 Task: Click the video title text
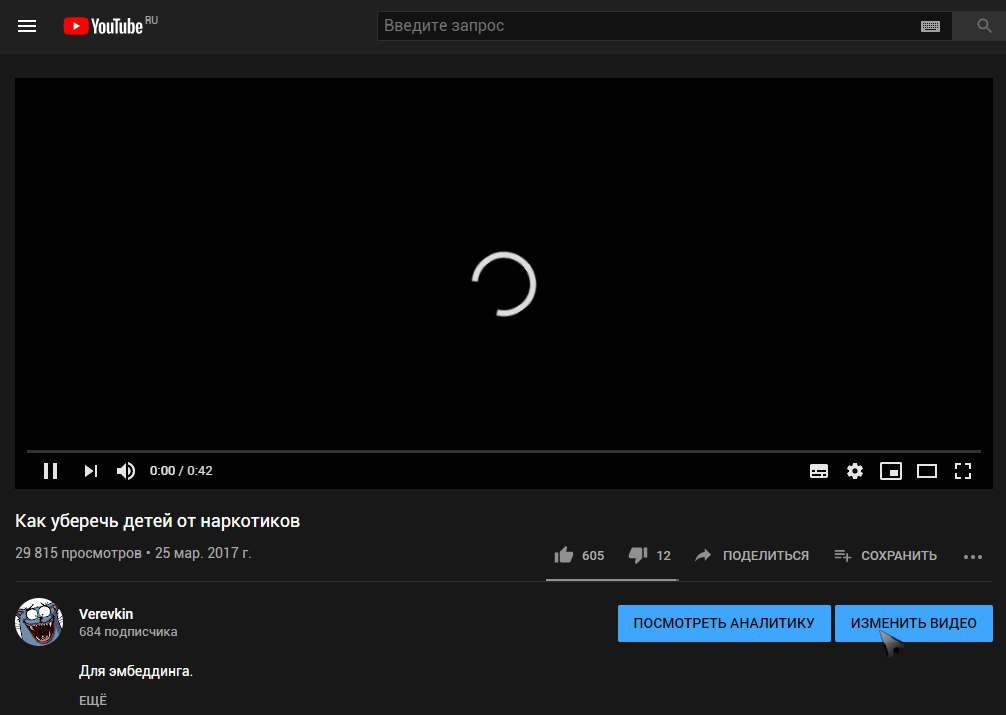157,521
